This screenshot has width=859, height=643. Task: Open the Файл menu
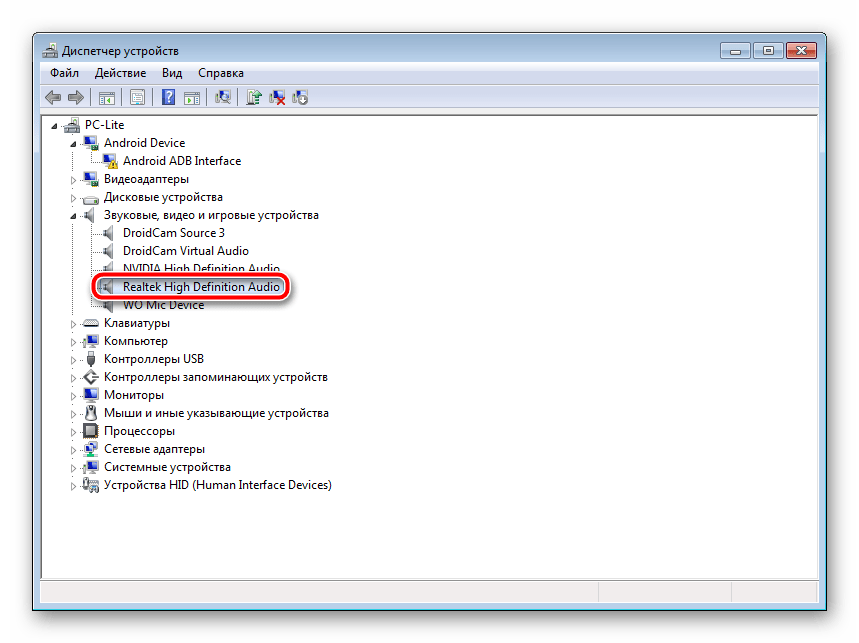click(x=64, y=73)
